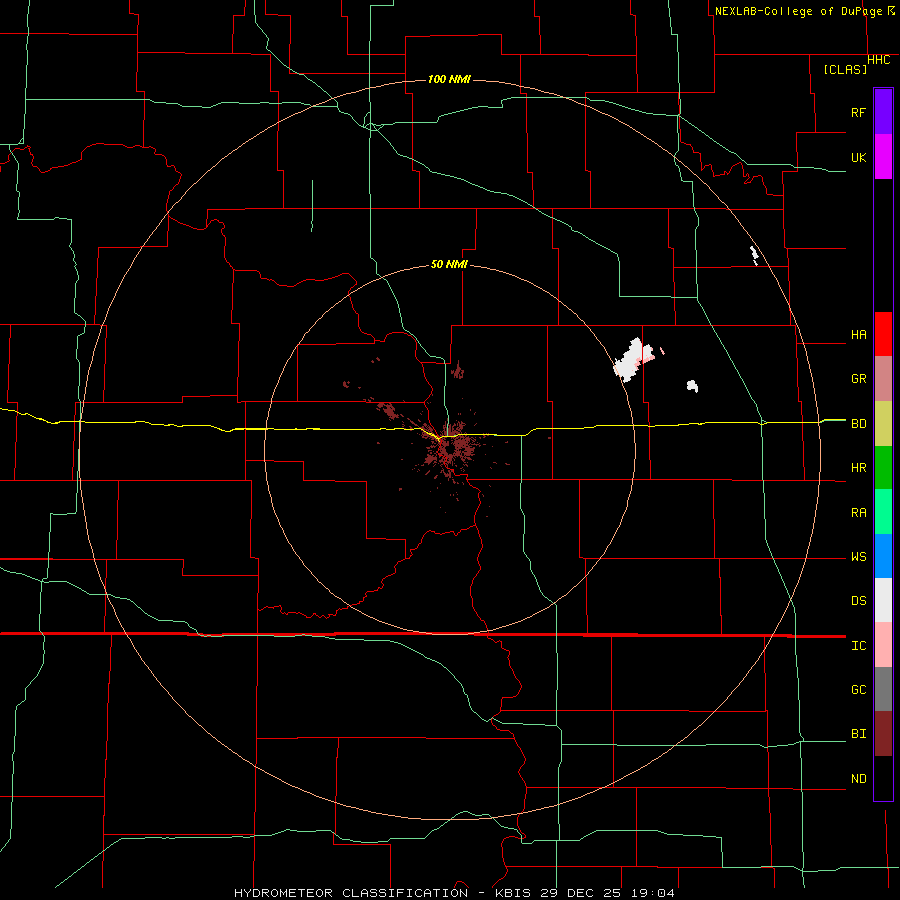
Task: Click the '50 NMI' range ring label
Action: tap(449, 264)
